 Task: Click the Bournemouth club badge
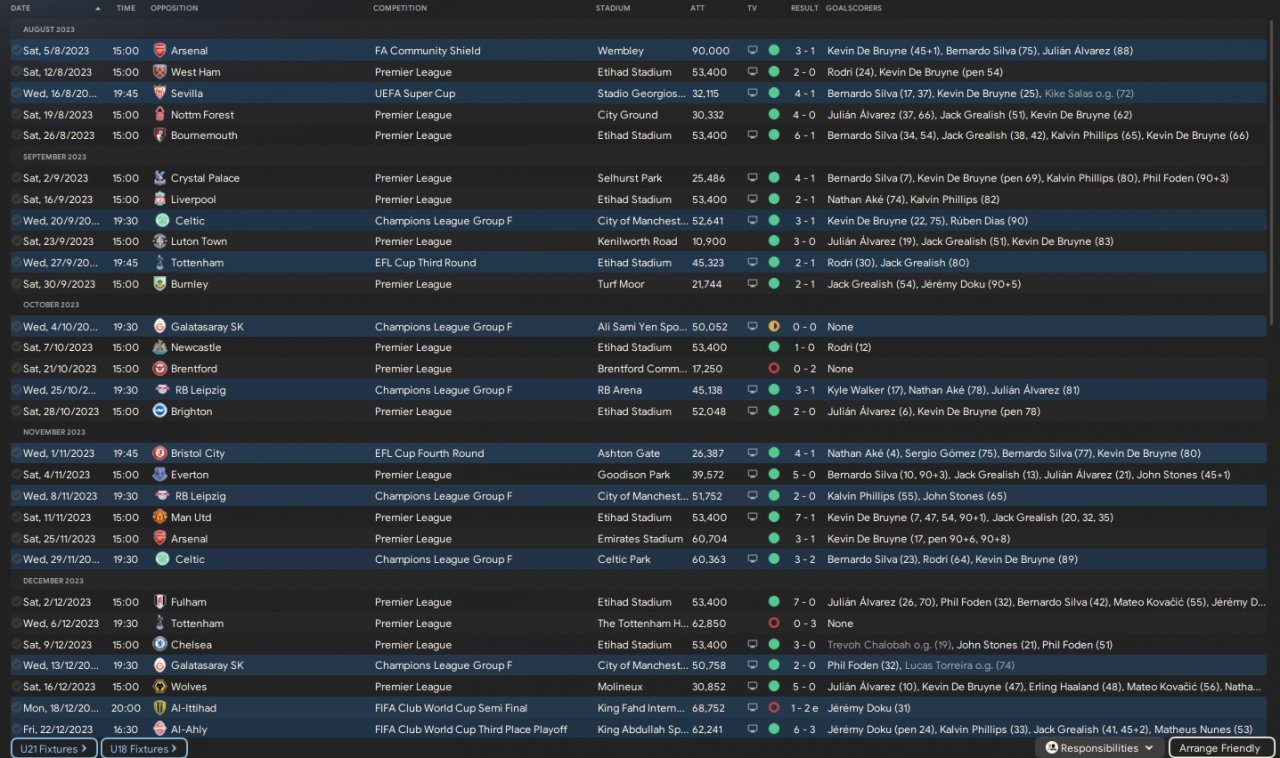pyautogui.click(x=160, y=136)
